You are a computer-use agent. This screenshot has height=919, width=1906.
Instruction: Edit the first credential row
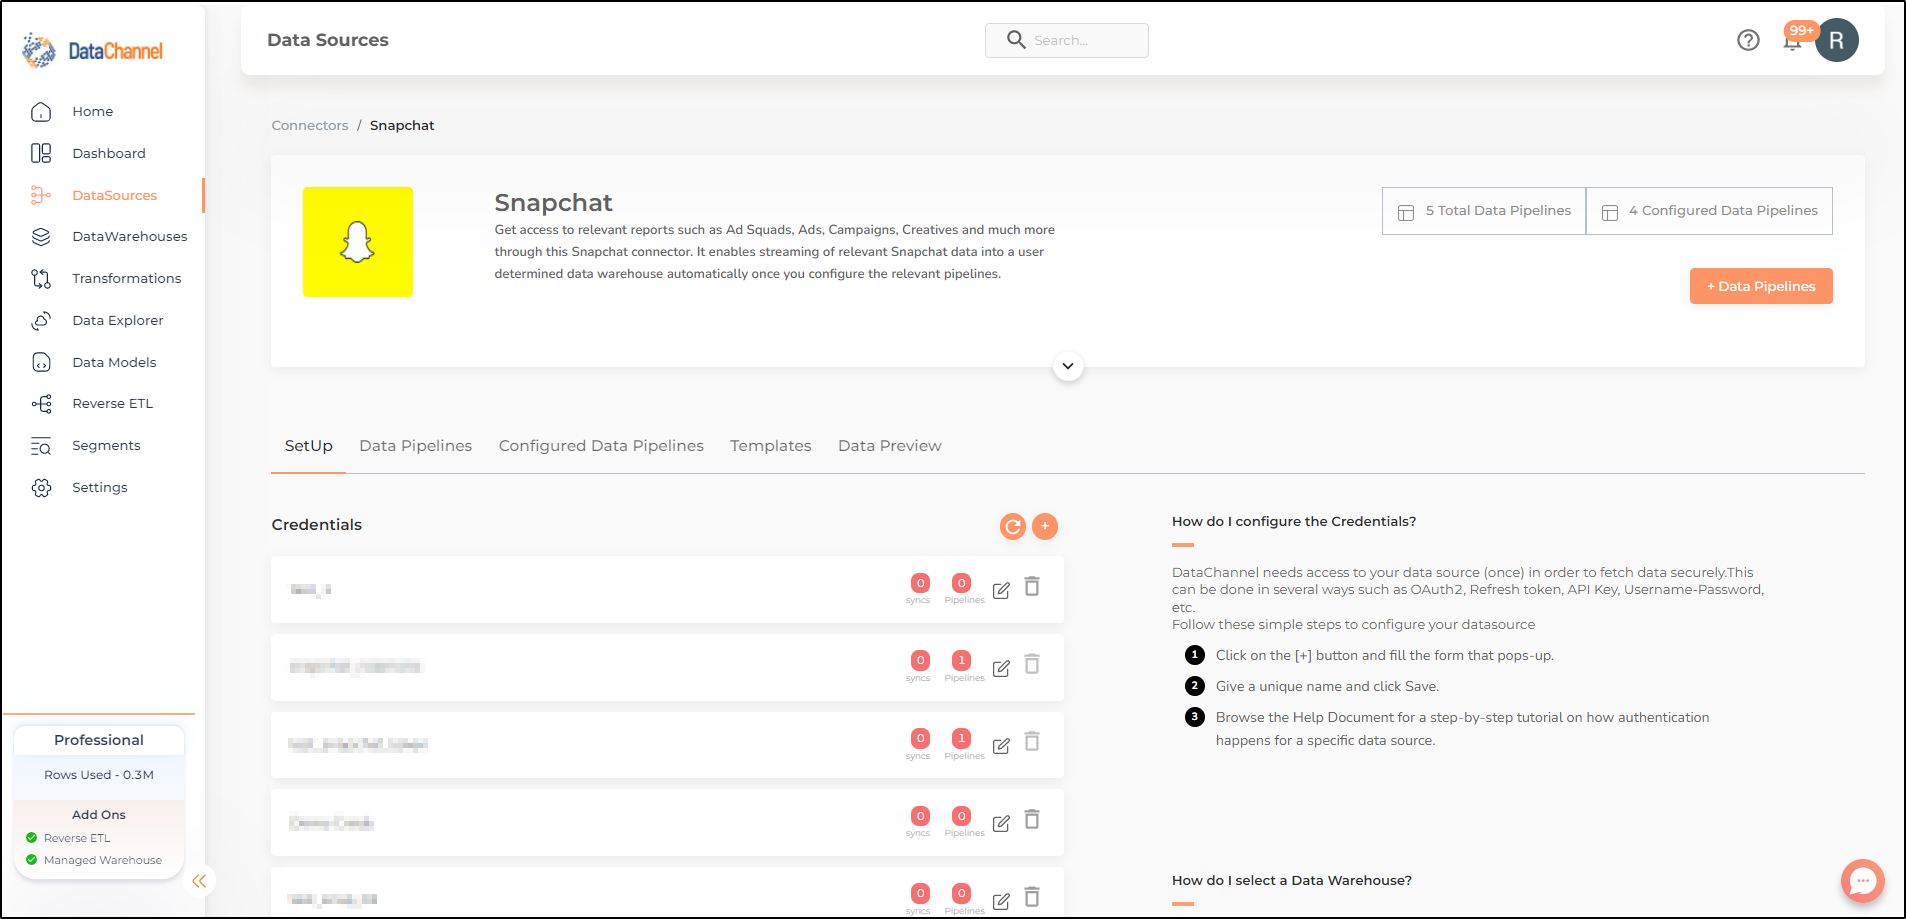[x=1001, y=590]
